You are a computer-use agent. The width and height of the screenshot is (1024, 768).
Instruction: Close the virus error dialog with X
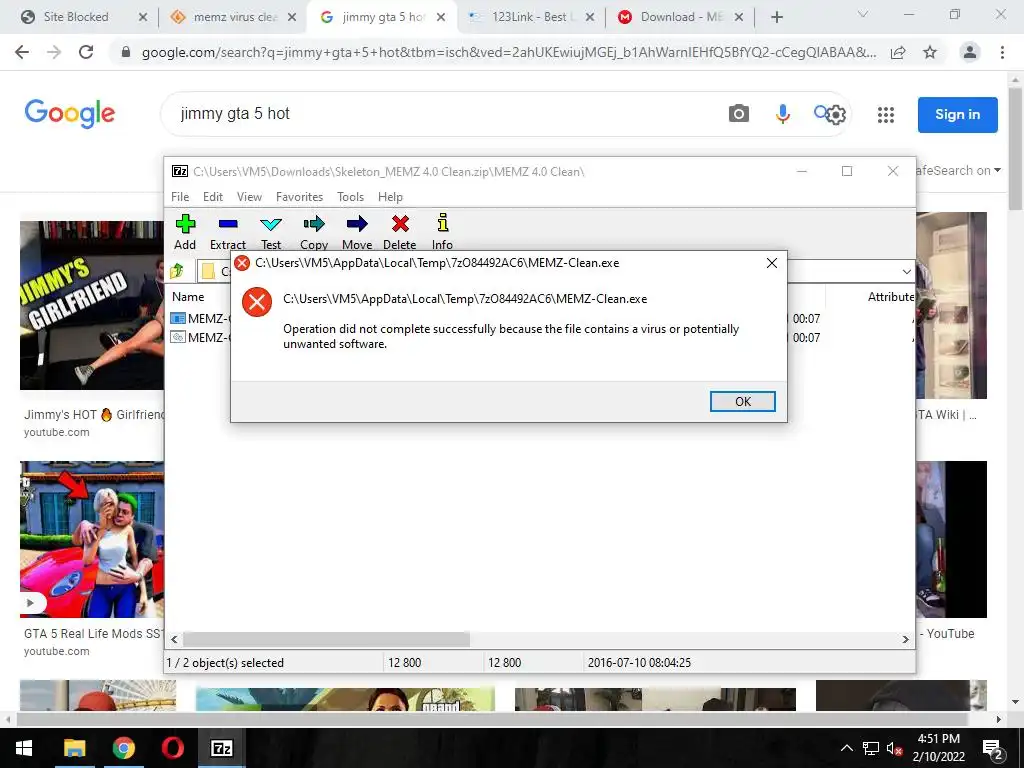pyautogui.click(x=771, y=263)
